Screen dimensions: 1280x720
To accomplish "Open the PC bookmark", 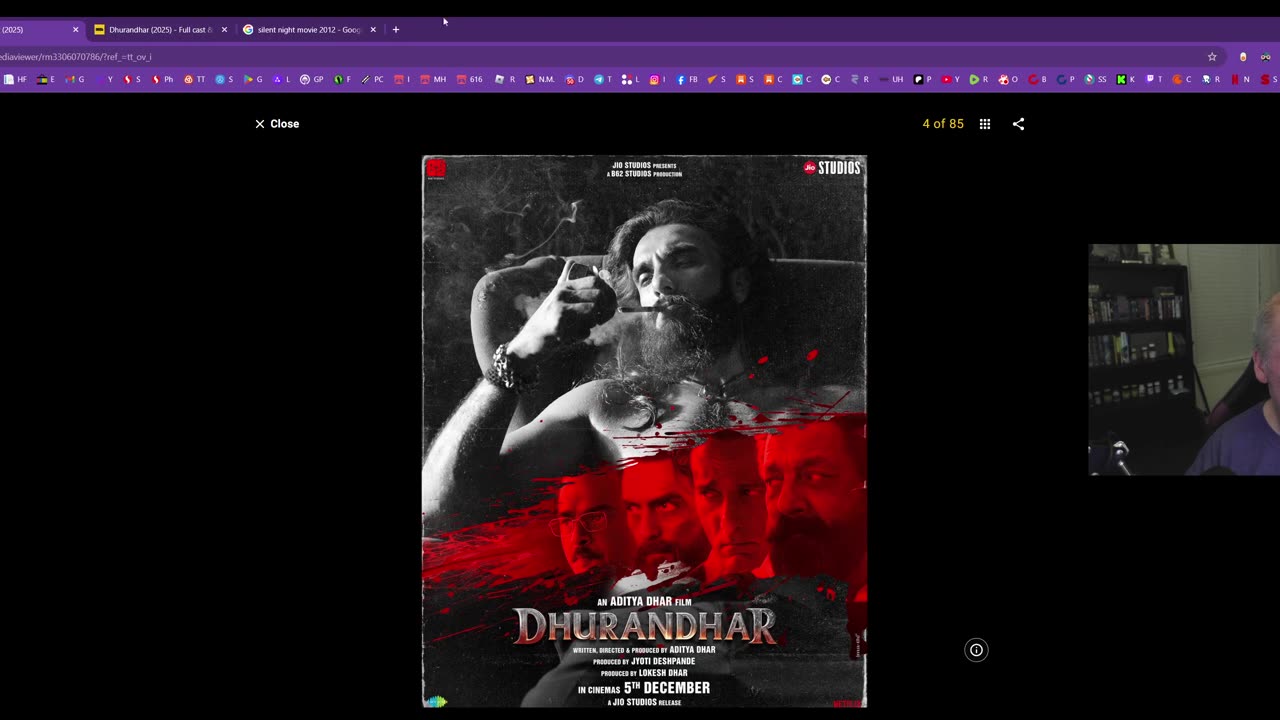I will [373, 79].
